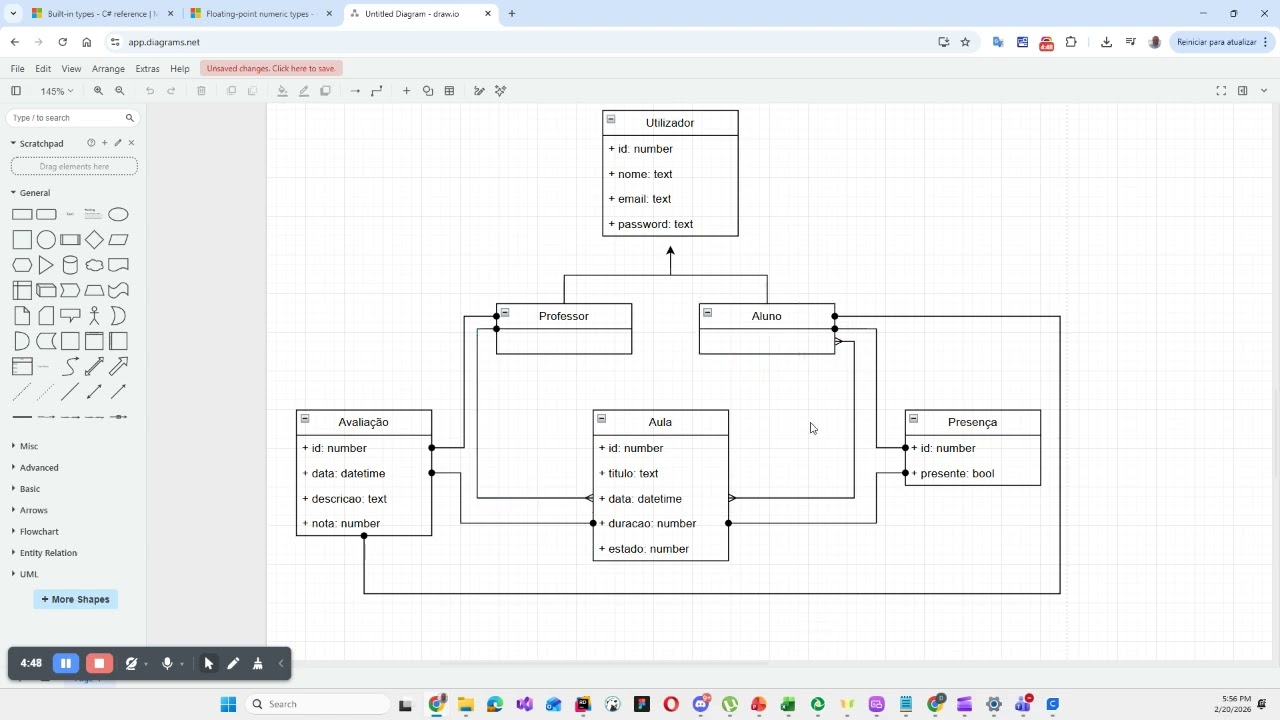Click the shapes picker icon

tap(428, 91)
